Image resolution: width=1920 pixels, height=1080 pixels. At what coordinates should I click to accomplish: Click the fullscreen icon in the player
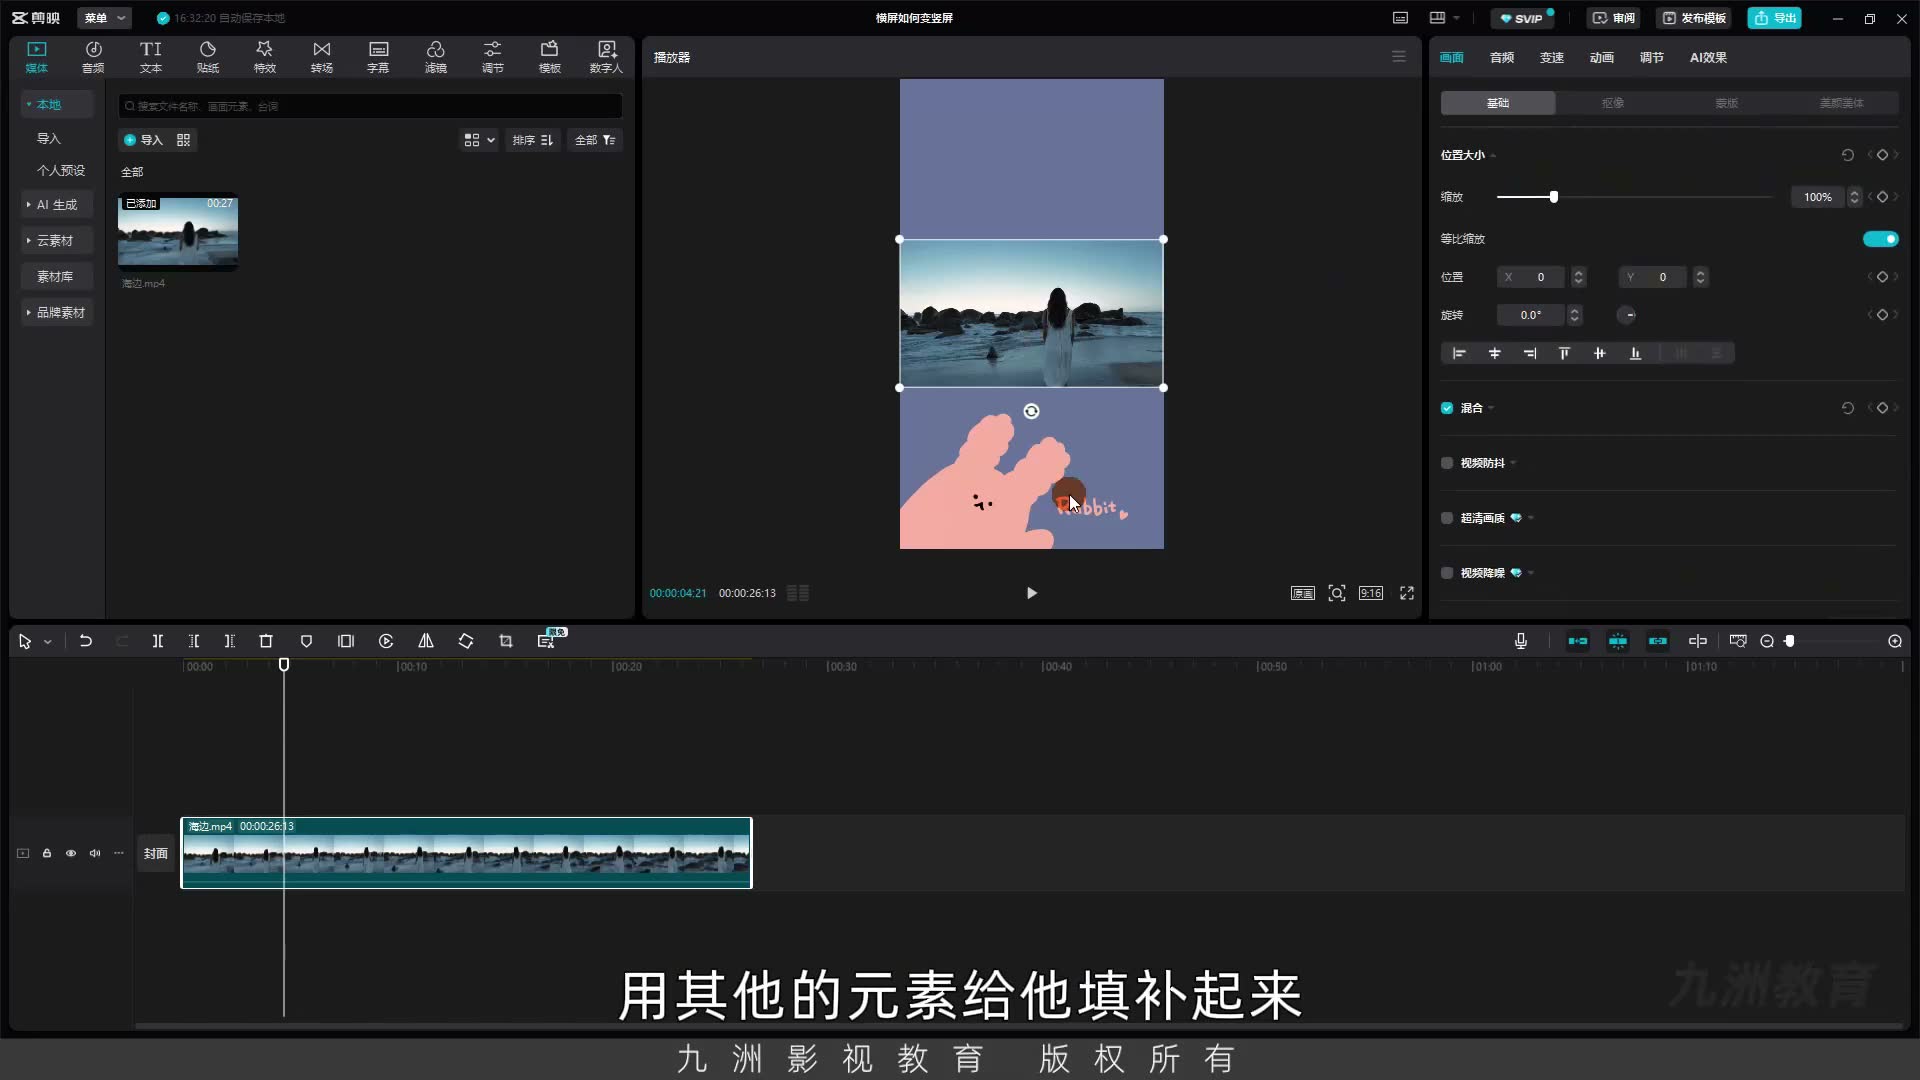(1407, 593)
